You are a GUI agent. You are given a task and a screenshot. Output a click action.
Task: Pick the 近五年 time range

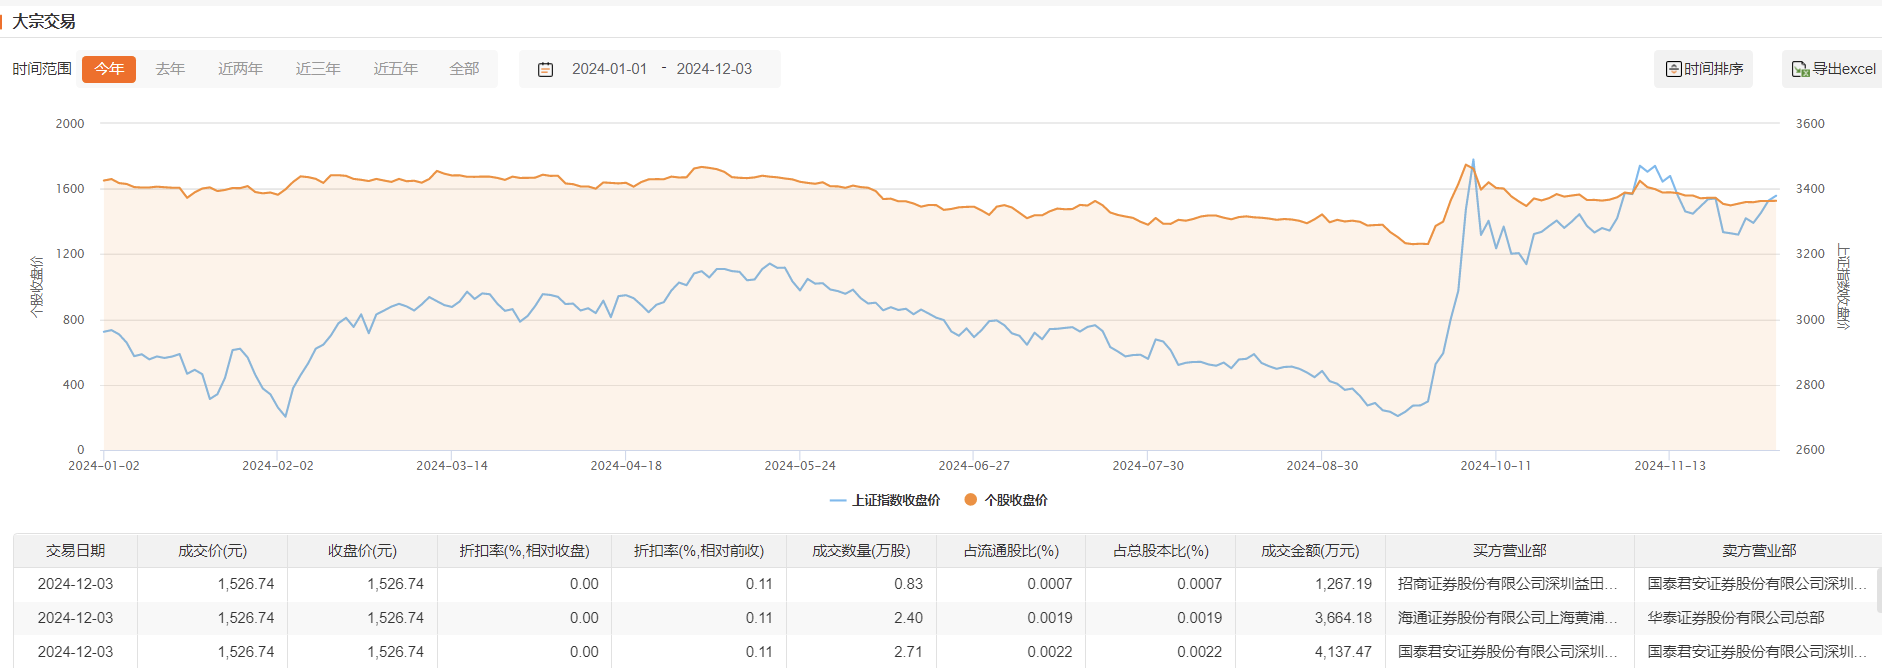pyautogui.click(x=396, y=69)
